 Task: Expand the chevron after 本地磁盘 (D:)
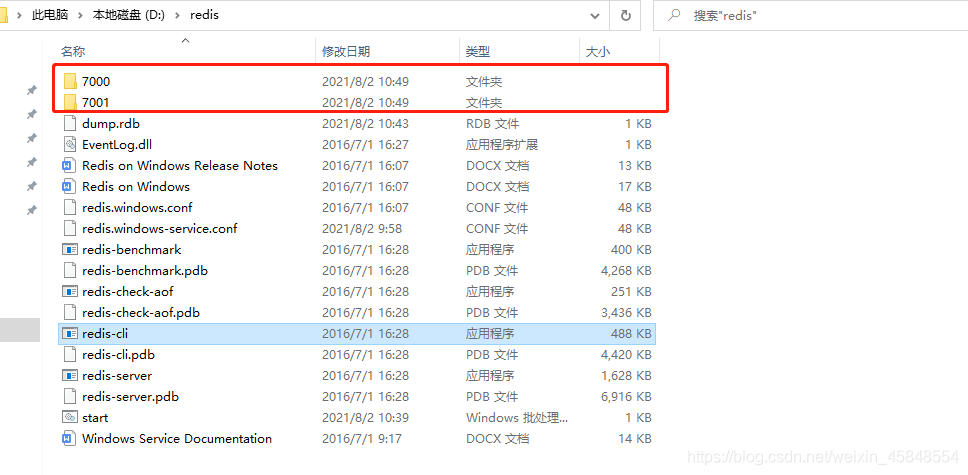click(176, 16)
